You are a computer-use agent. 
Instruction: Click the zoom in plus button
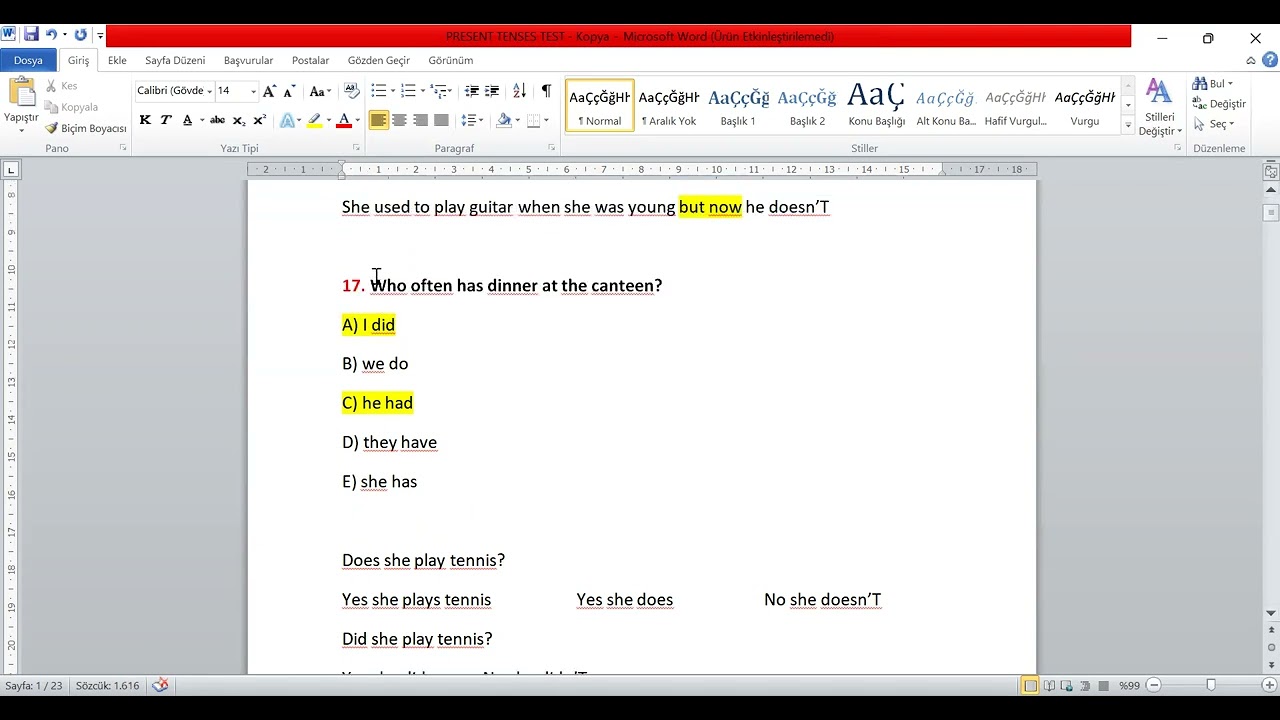coord(1269,686)
